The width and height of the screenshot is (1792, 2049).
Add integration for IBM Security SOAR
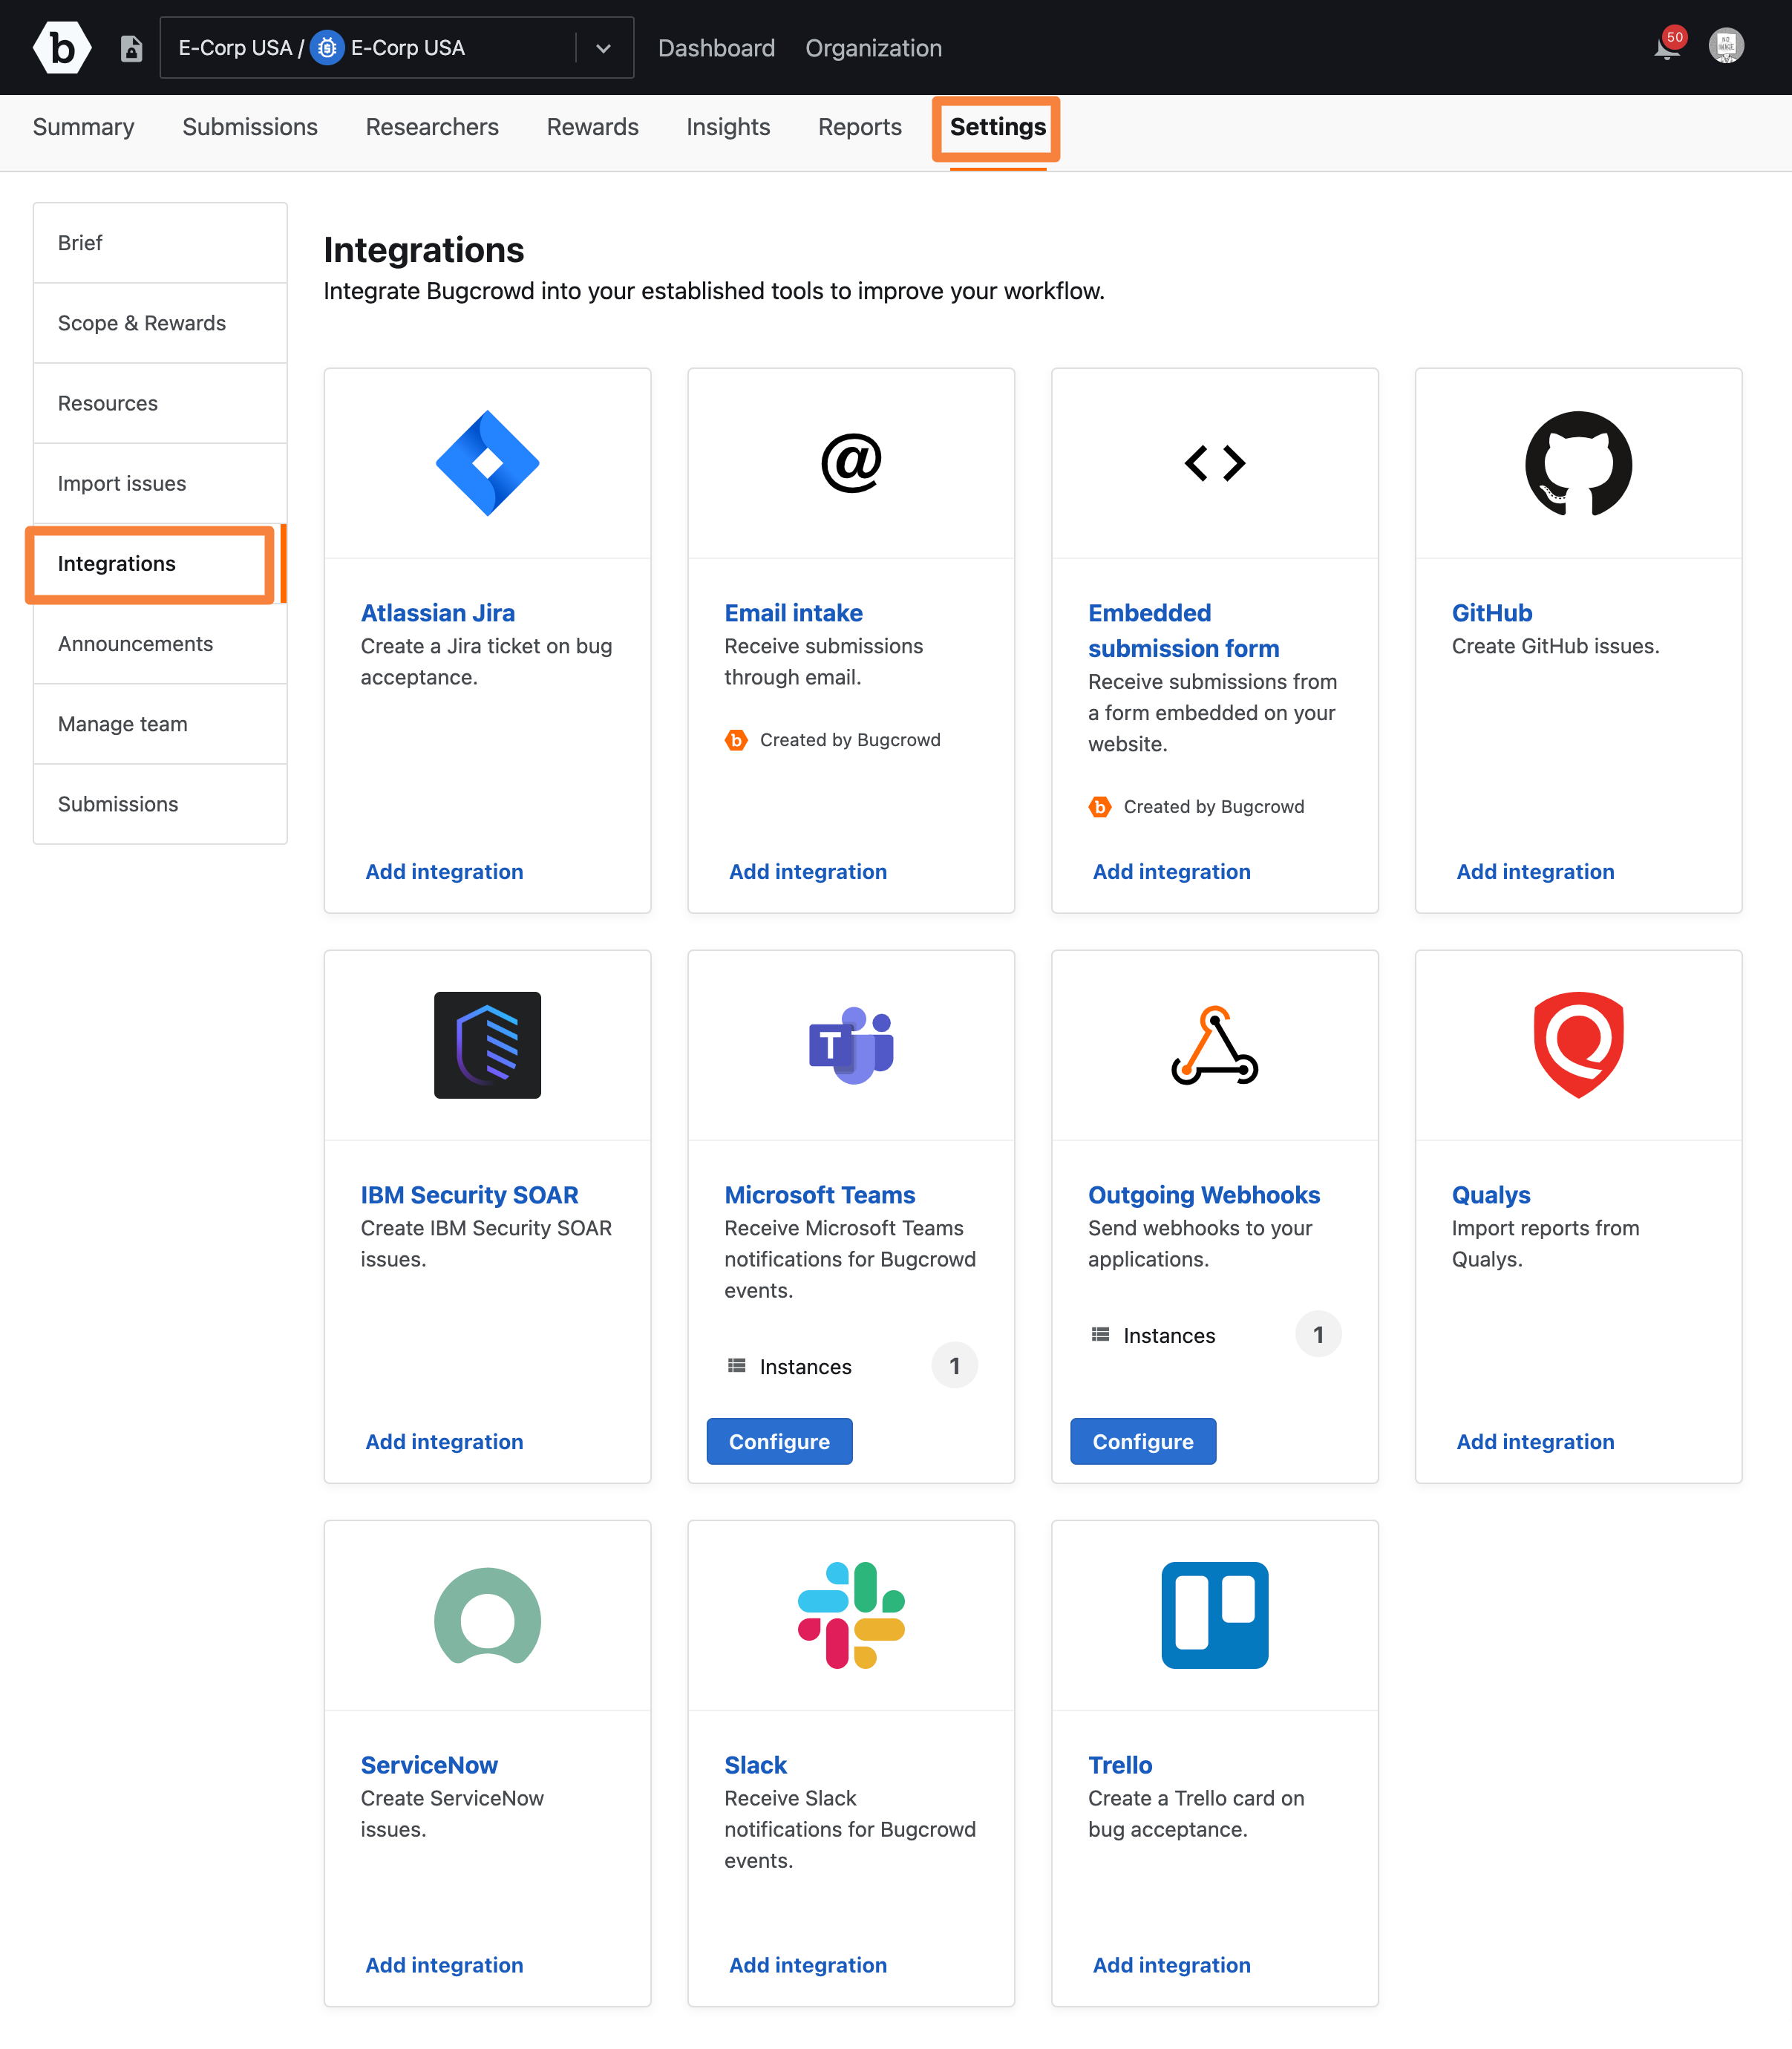click(444, 1442)
